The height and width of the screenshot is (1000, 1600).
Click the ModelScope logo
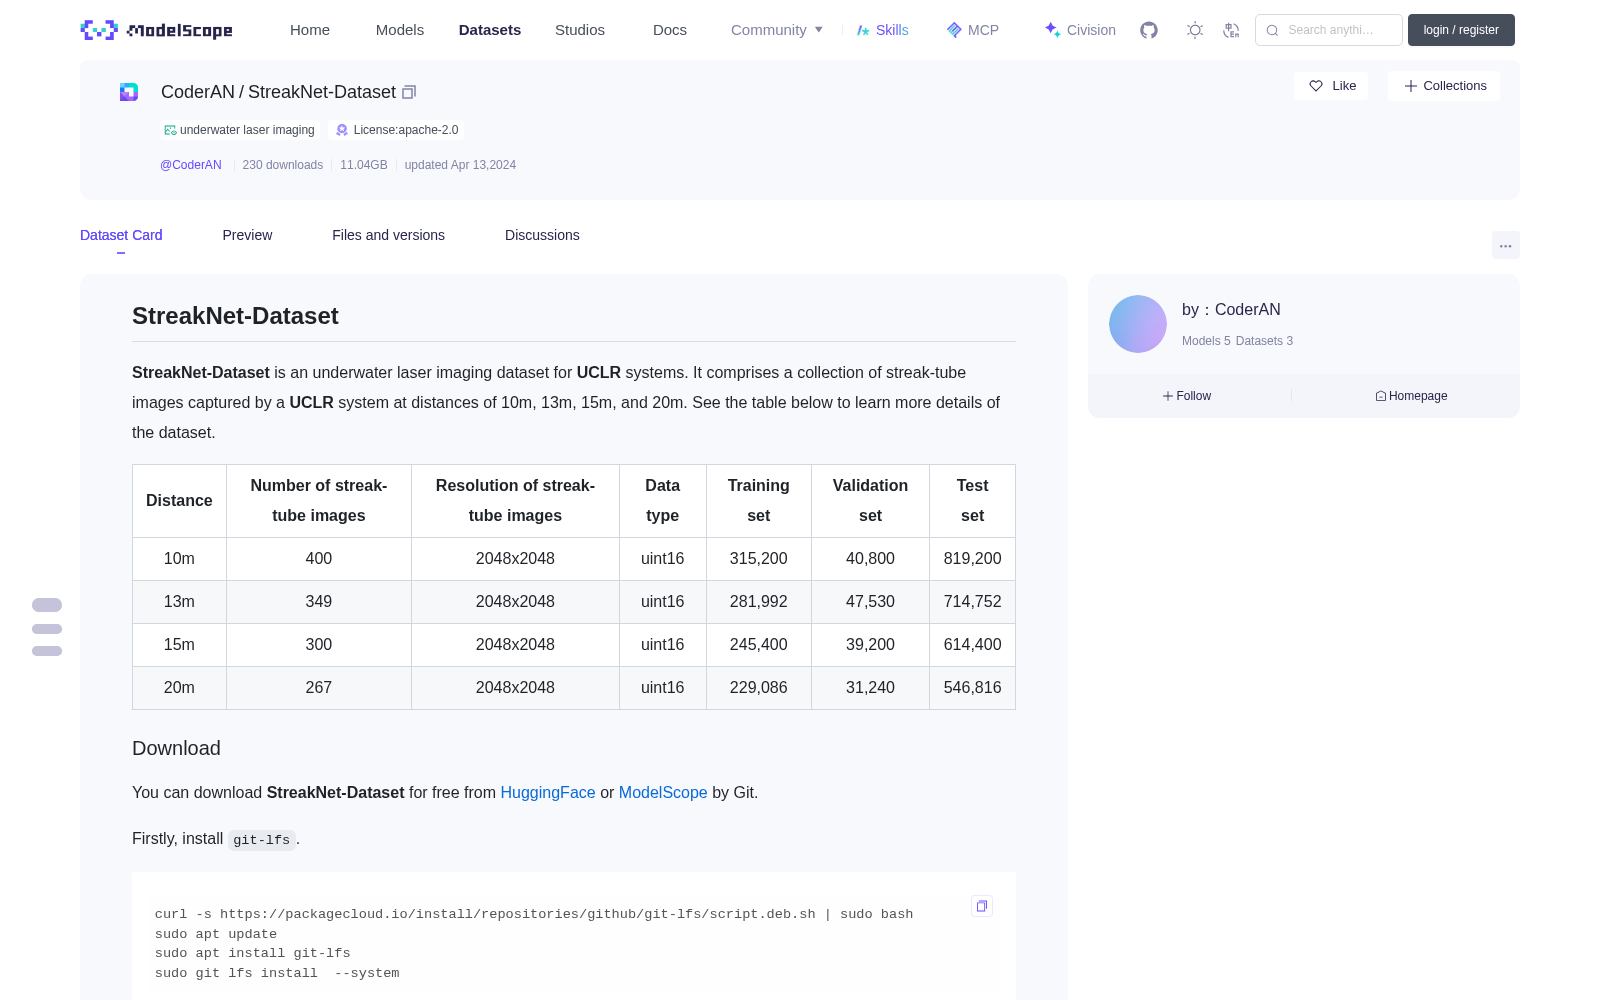coord(157,30)
